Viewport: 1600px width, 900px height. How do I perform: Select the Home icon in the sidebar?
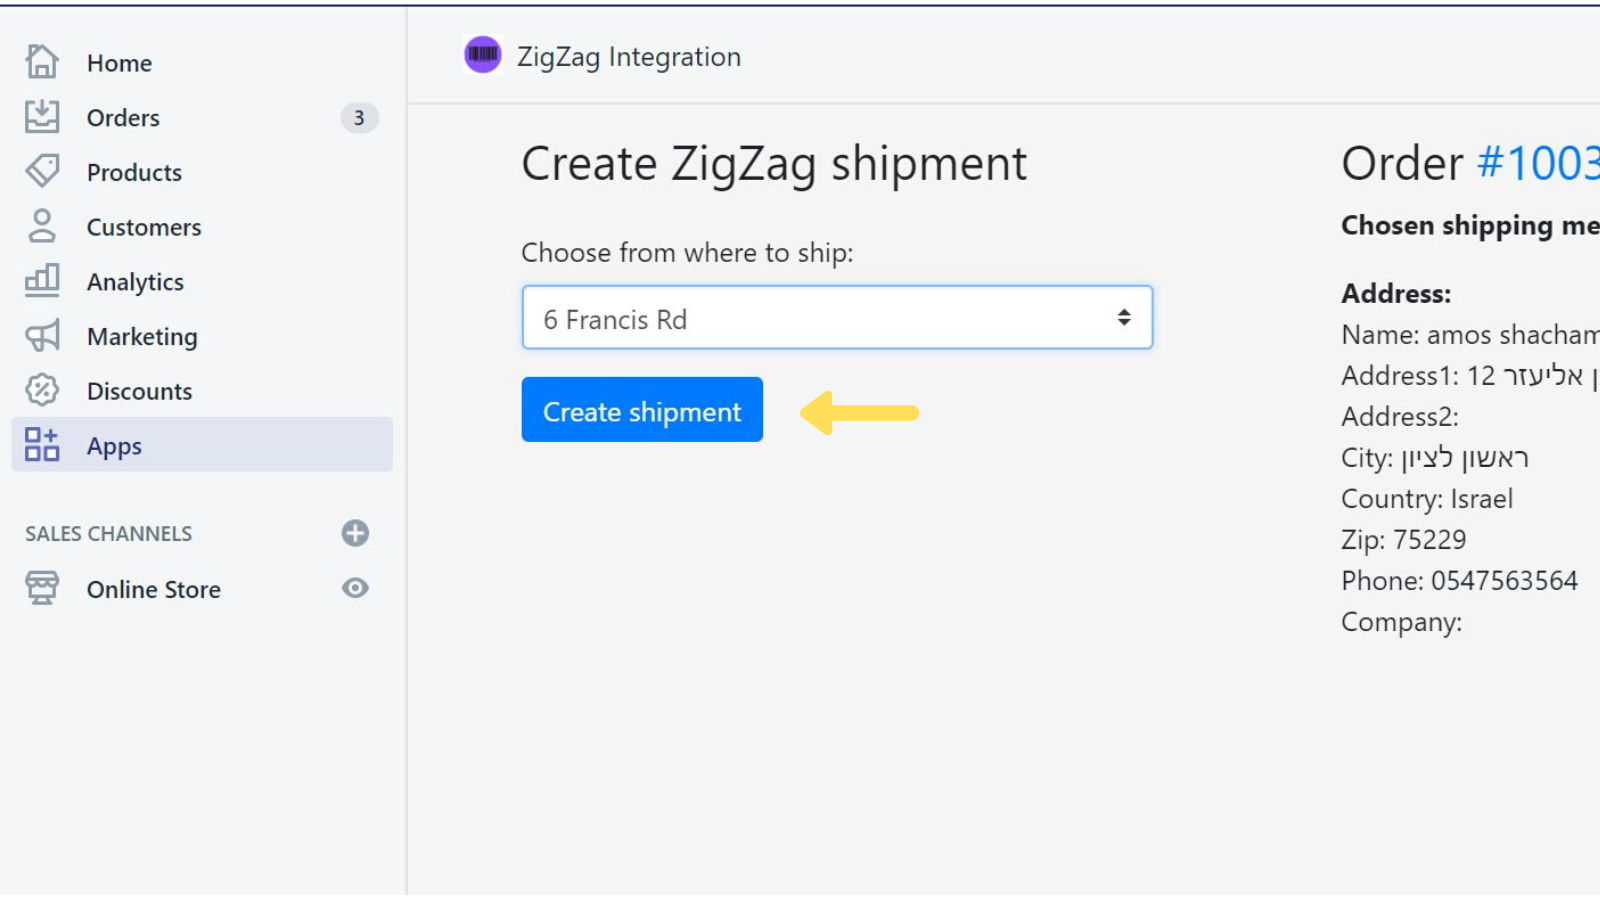(43, 62)
